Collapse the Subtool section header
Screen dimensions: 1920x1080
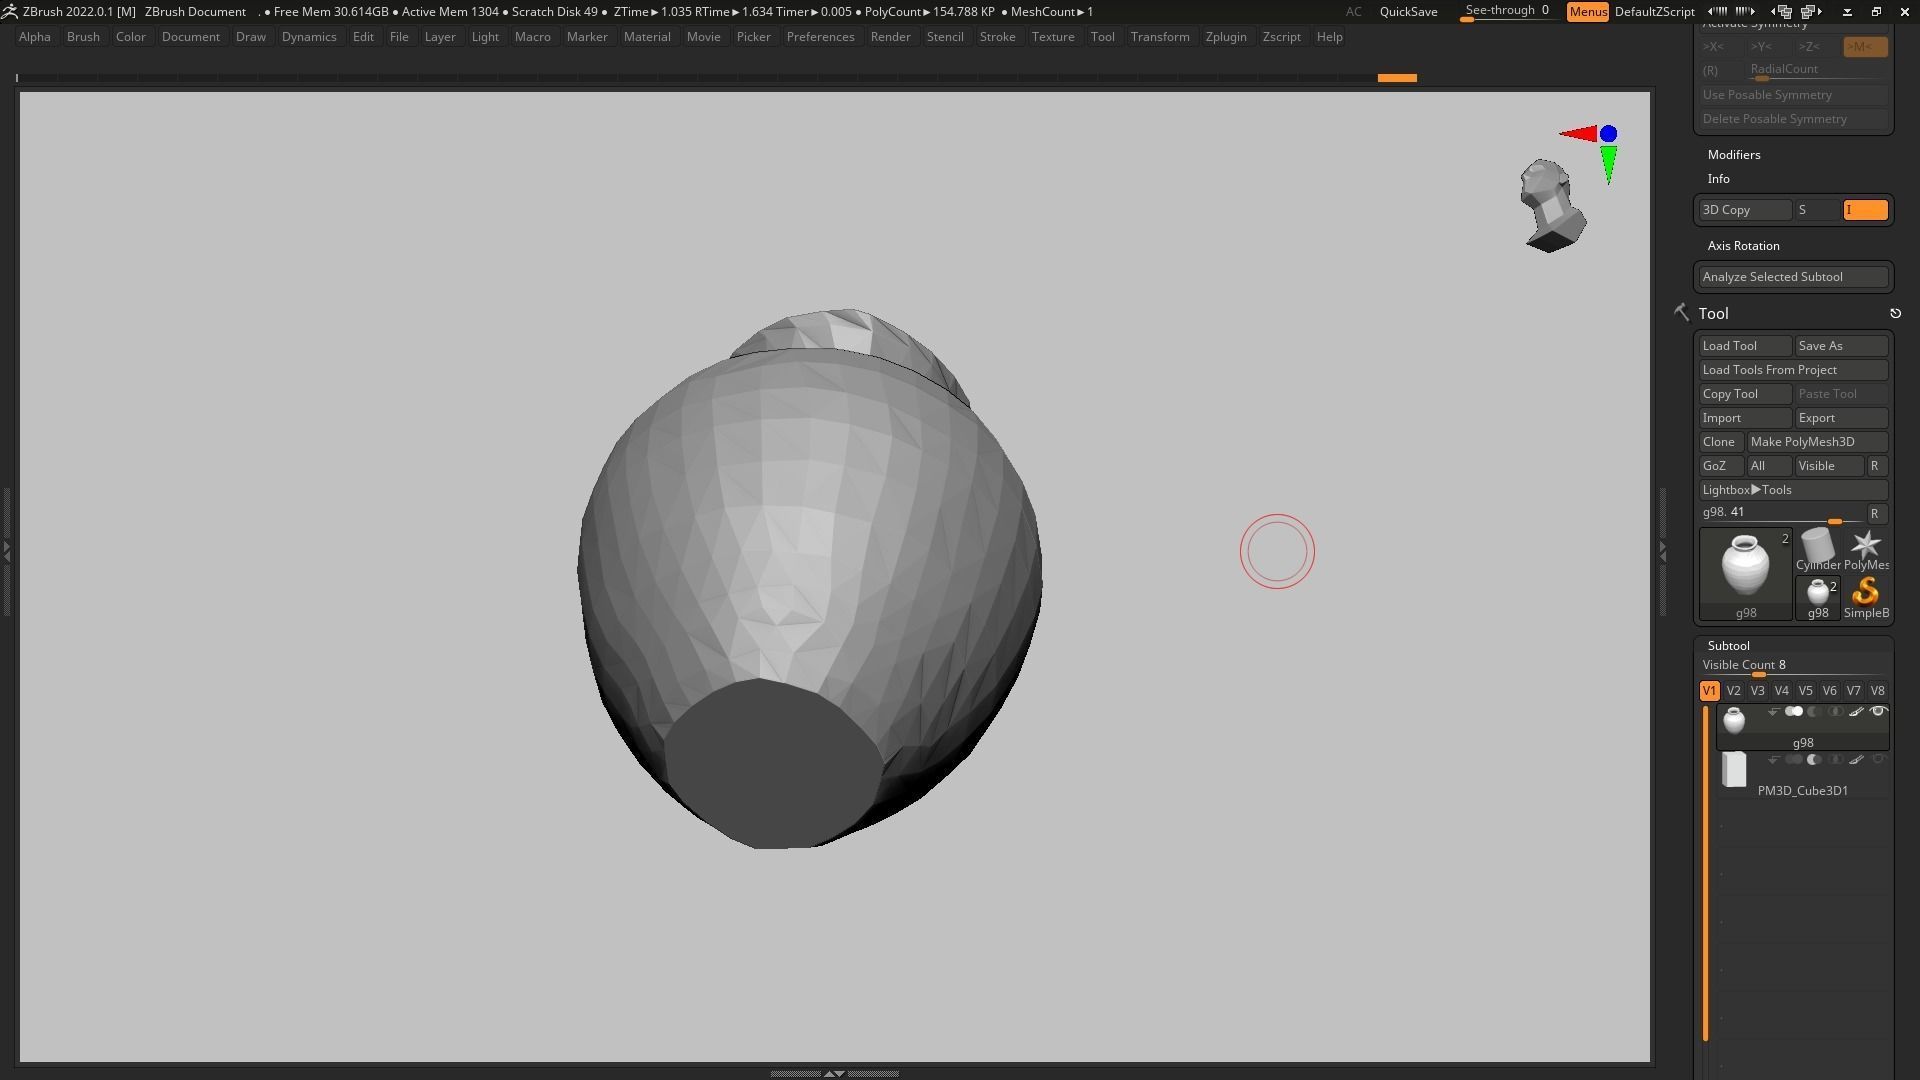pos(1728,646)
